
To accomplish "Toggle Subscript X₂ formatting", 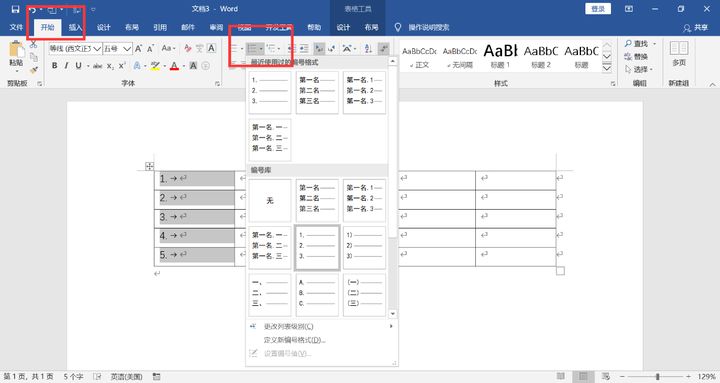I will click(110, 66).
